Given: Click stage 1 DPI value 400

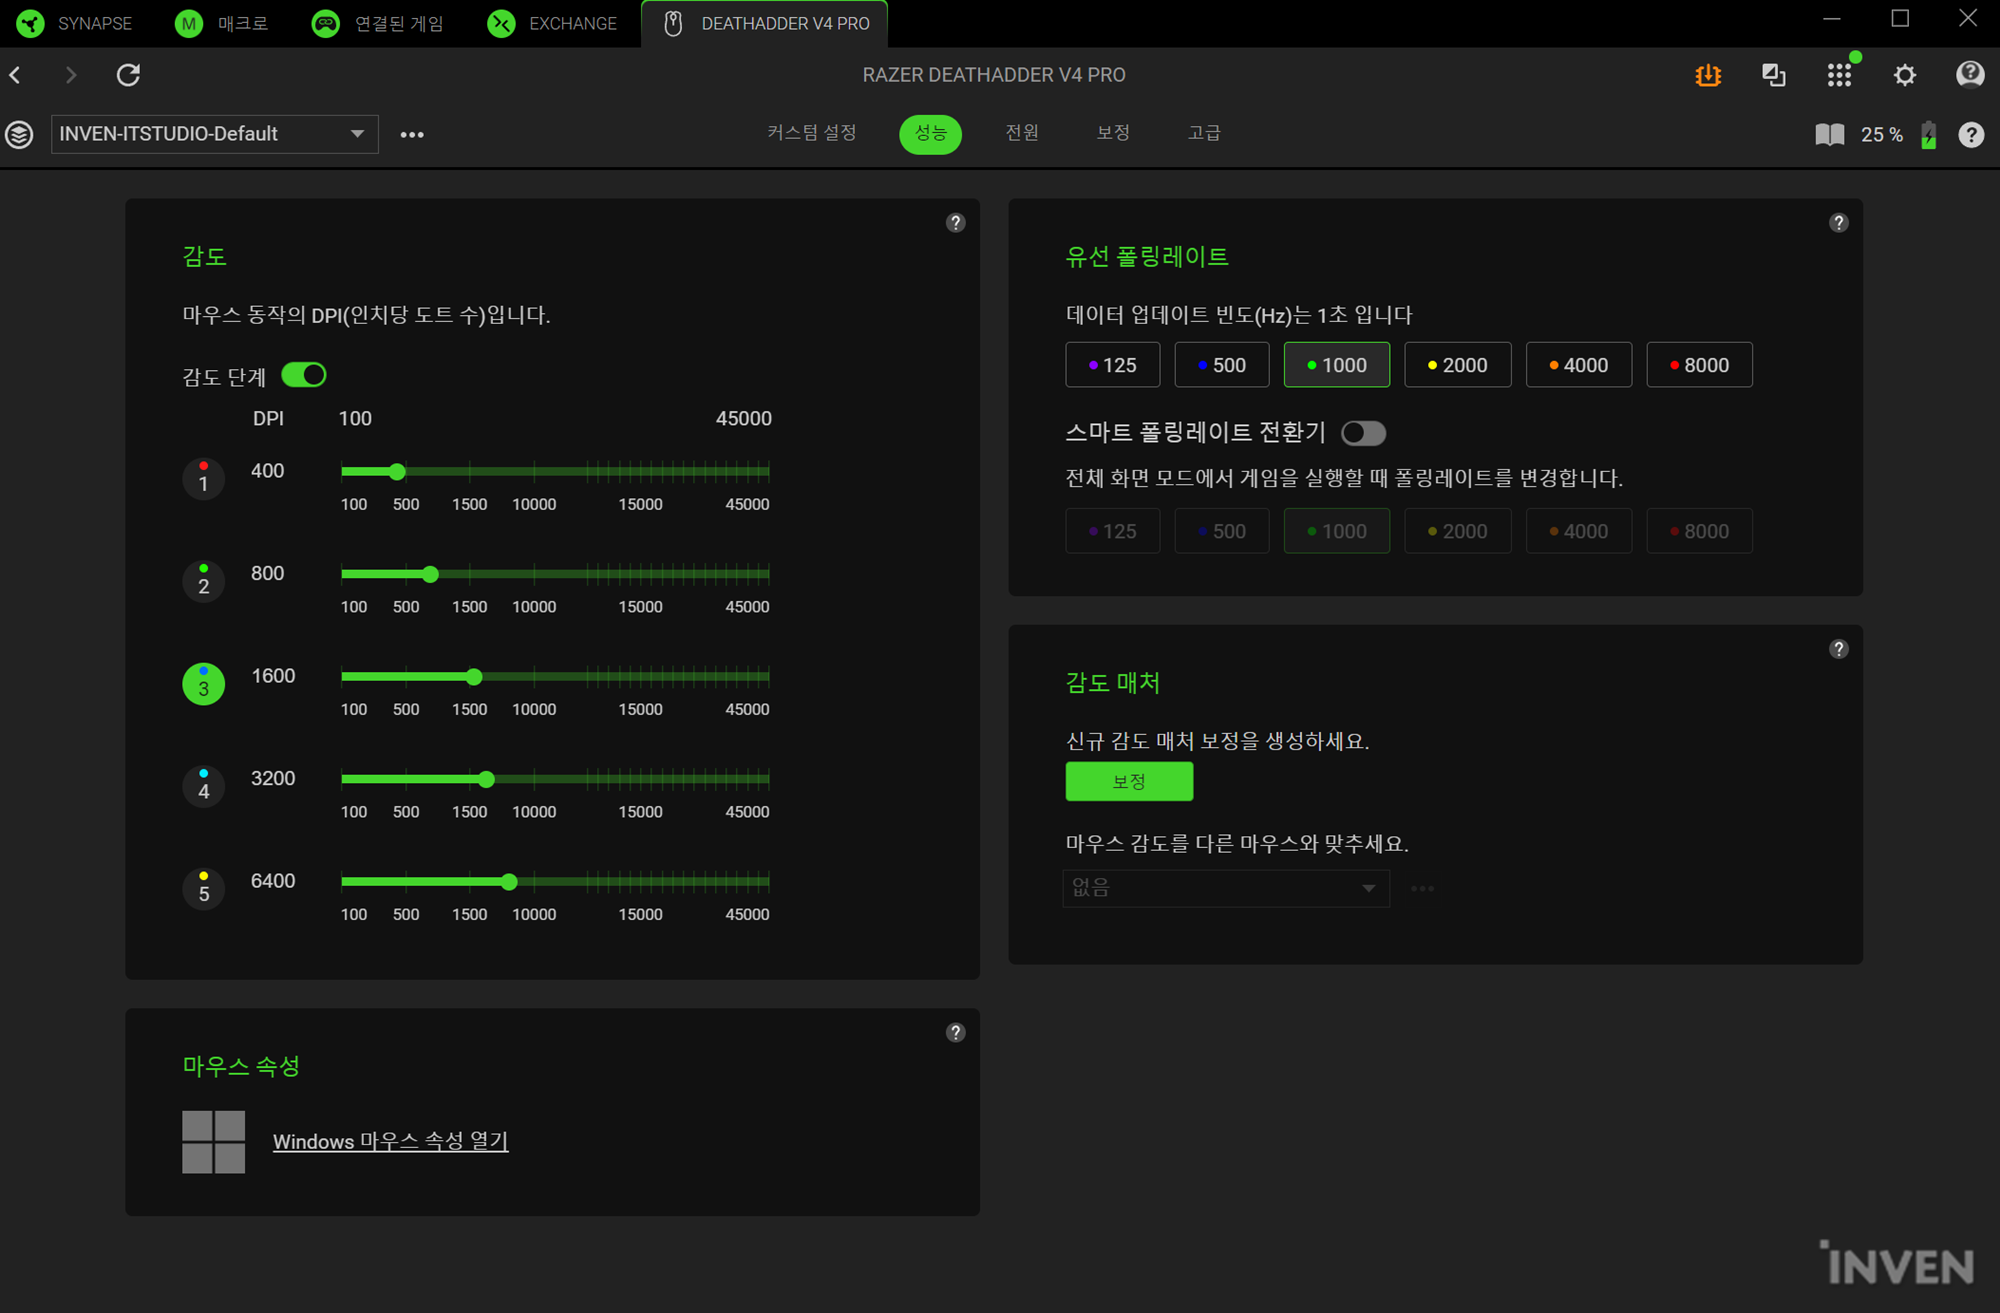Looking at the screenshot, I should coord(267,471).
